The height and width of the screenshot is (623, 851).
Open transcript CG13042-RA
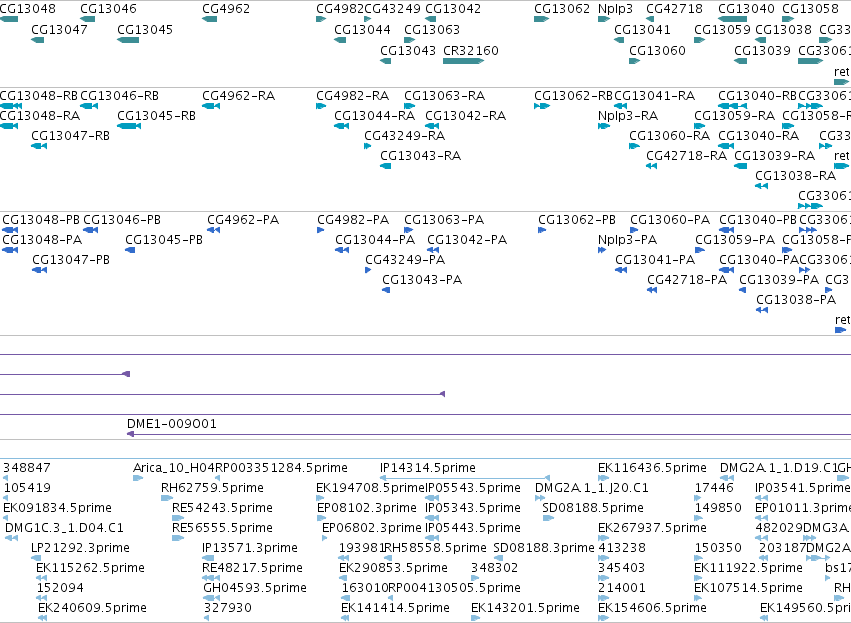466,116
